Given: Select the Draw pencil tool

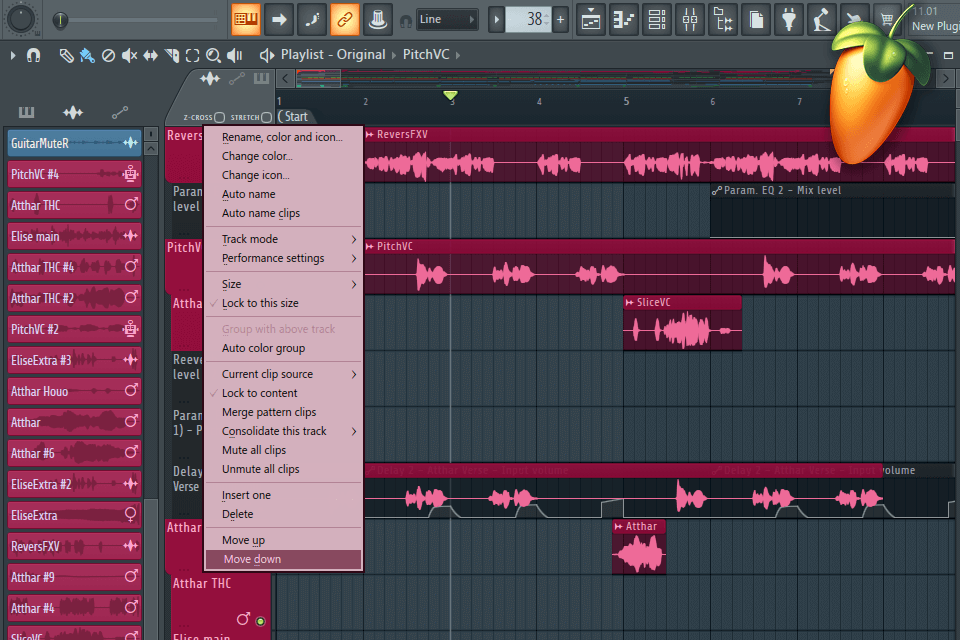Looking at the screenshot, I should (66, 56).
